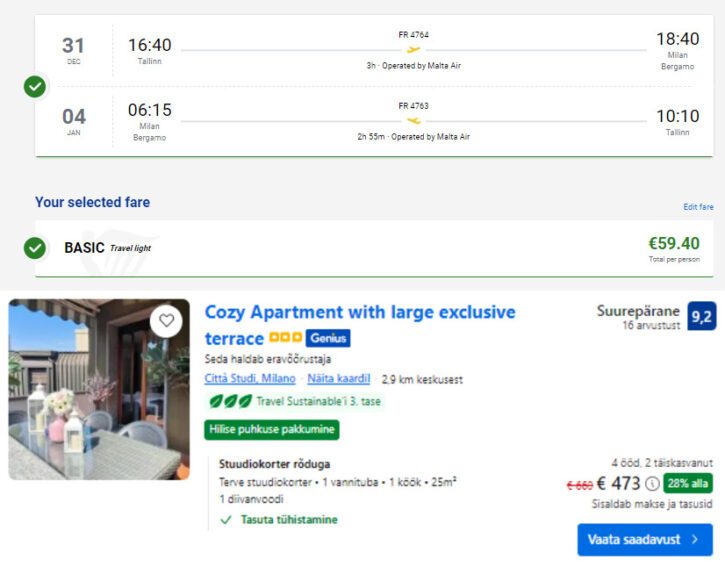Click the heart favorite icon on apartment photo
Screen dimensions: 725x567
click(166, 320)
